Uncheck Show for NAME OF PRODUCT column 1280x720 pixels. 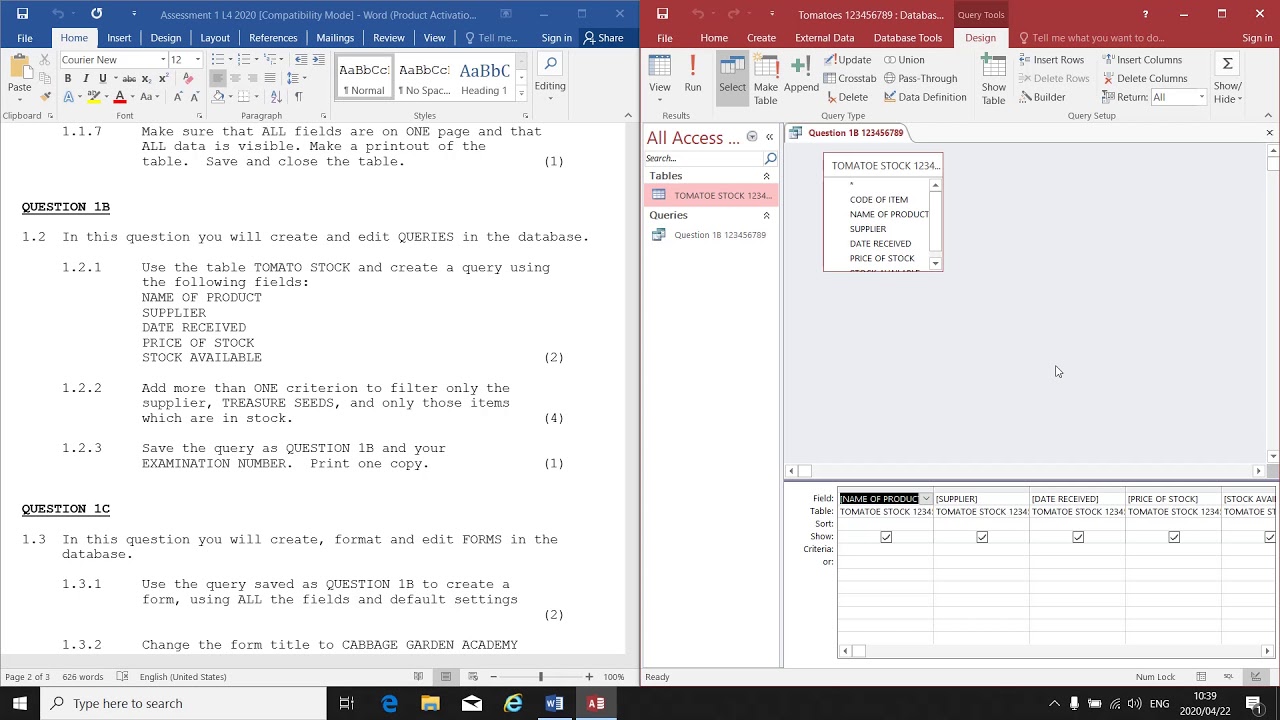pos(886,537)
